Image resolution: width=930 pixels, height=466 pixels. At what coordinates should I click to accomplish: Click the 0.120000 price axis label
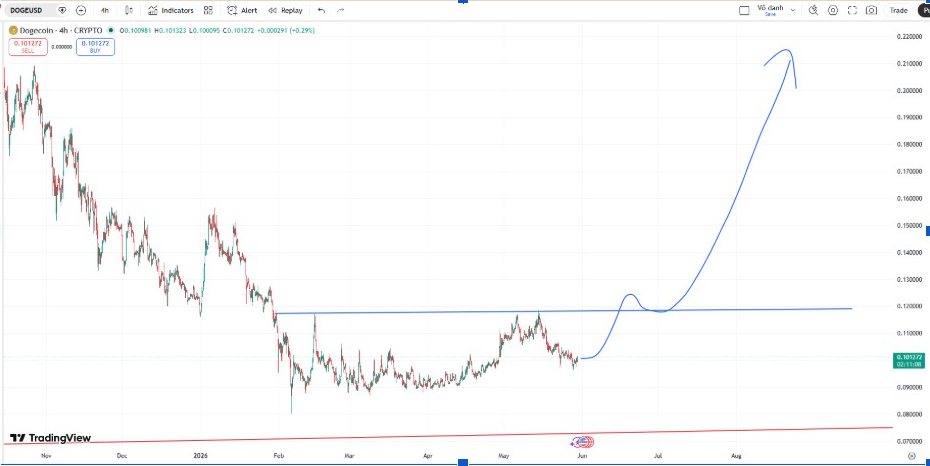(909, 307)
